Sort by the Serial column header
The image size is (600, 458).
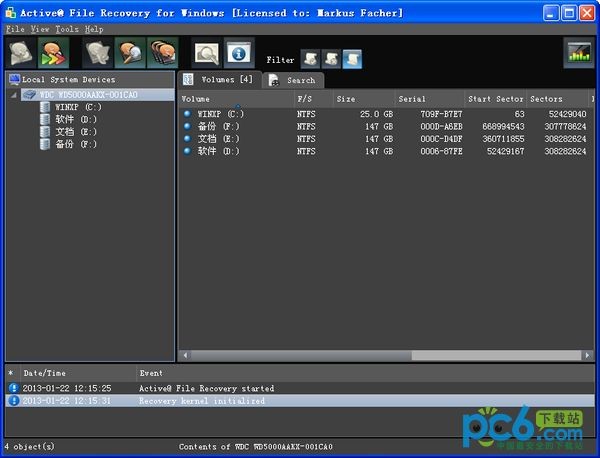pos(429,99)
